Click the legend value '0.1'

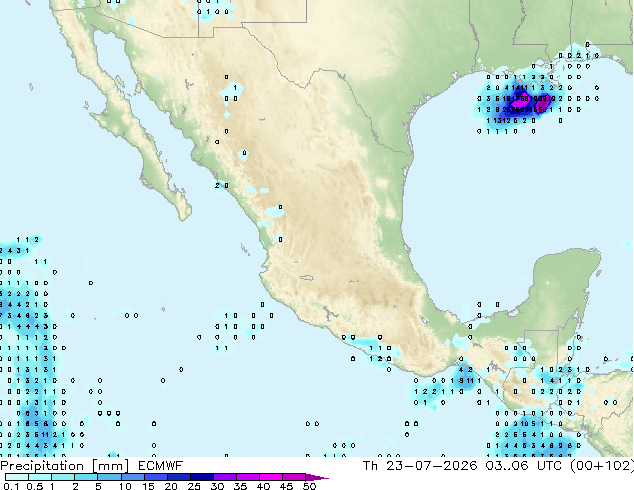[11, 486]
